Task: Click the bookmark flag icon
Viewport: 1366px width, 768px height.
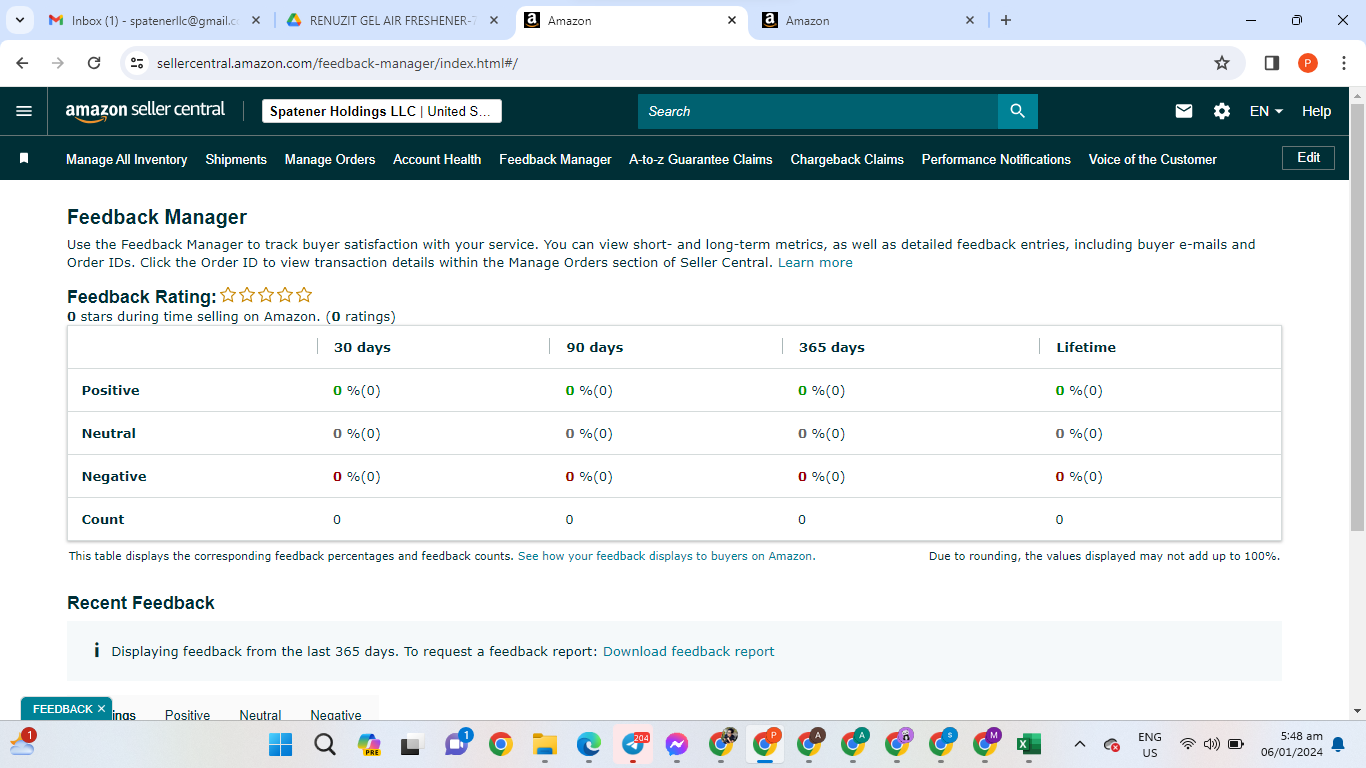Action: point(24,159)
